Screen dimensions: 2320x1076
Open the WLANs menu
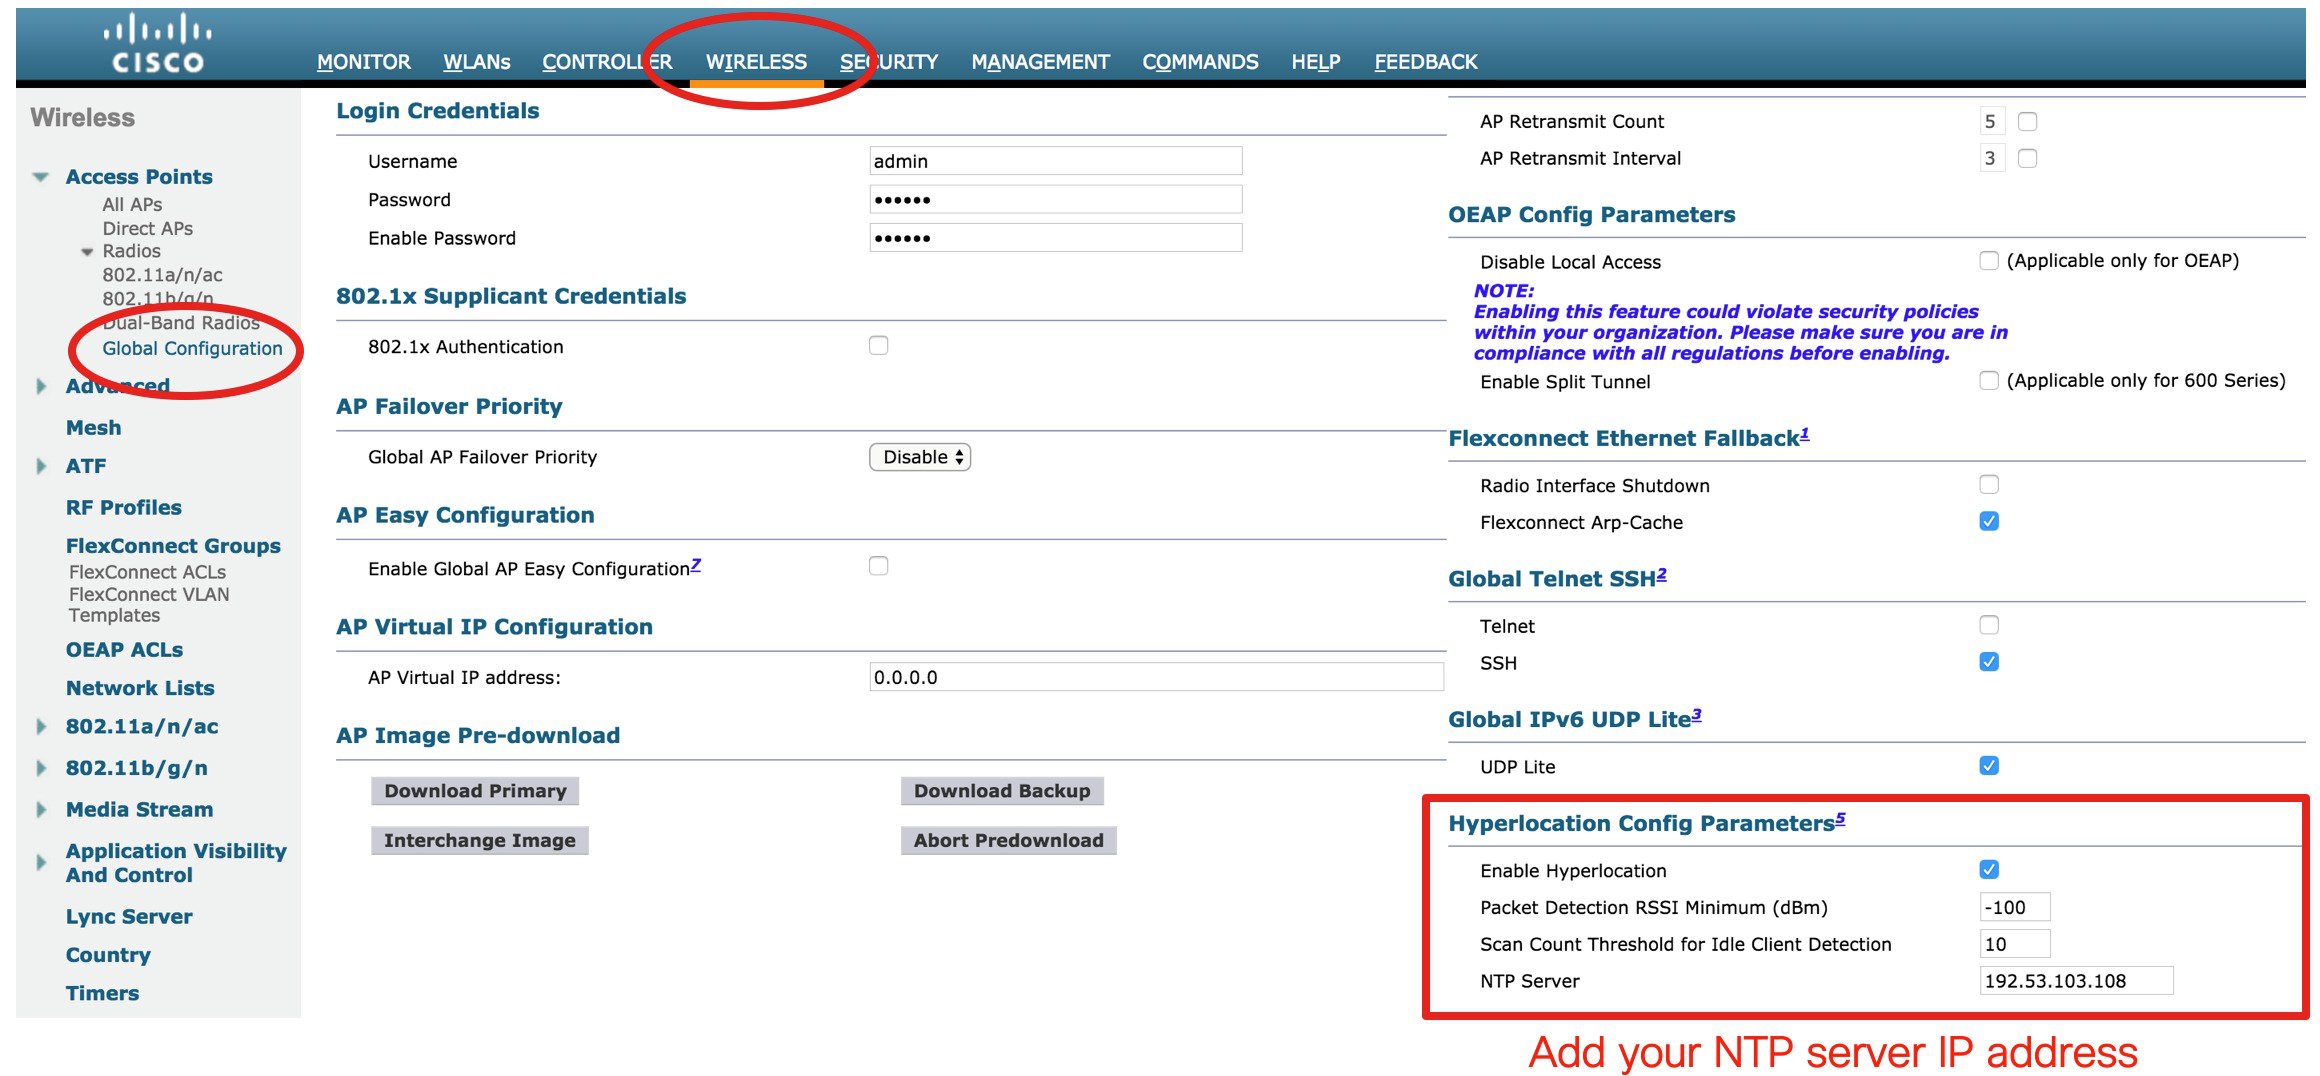pos(476,62)
